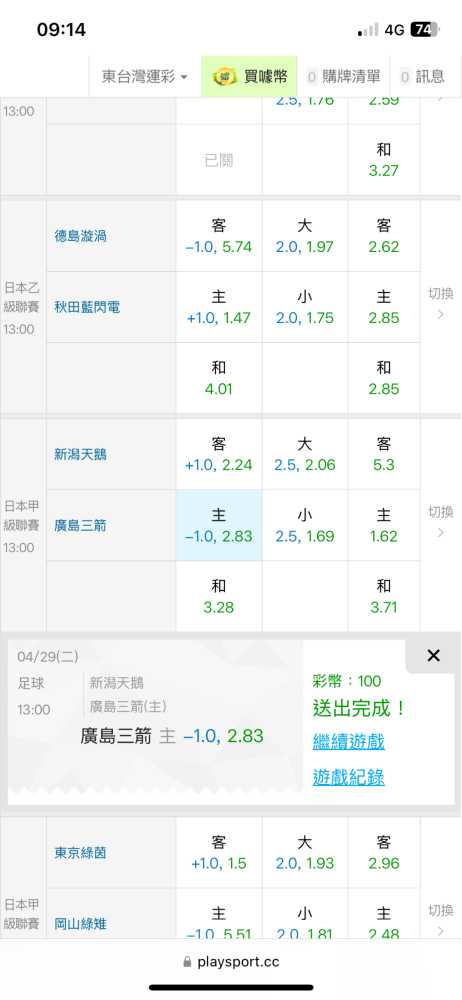The width and height of the screenshot is (462, 1000).
Task: Toggle the selected 主 −1.0, 2.83 cell
Action: [219, 526]
